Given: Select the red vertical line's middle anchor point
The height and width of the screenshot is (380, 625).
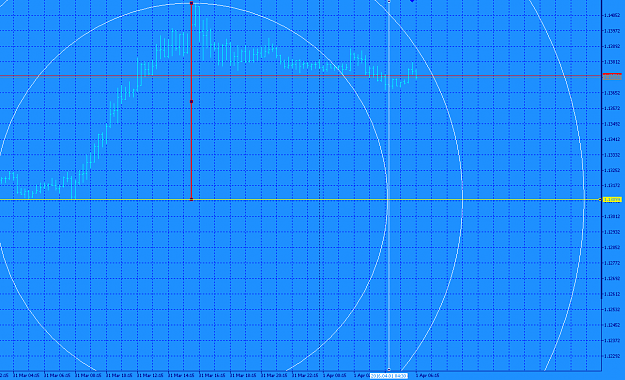Looking at the screenshot, I should (x=192, y=102).
